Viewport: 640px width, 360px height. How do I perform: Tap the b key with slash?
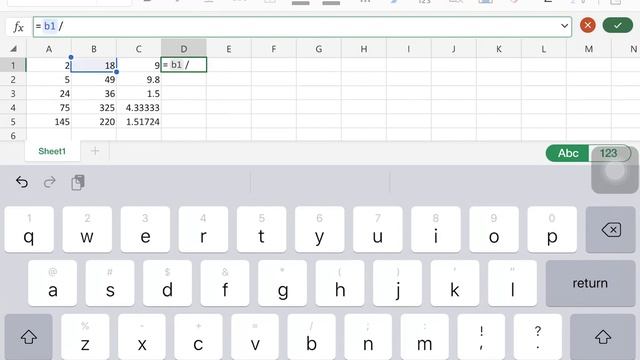311,337
